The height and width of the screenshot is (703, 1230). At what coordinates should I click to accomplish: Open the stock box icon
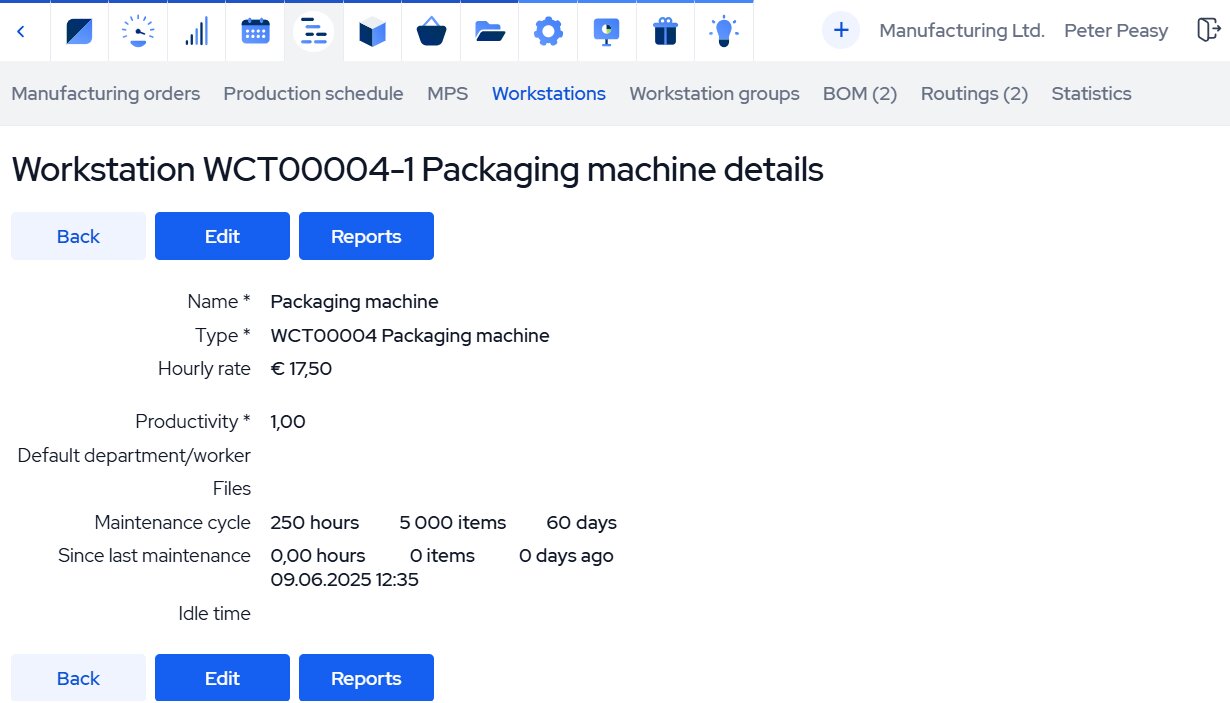pyautogui.click(x=372, y=32)
